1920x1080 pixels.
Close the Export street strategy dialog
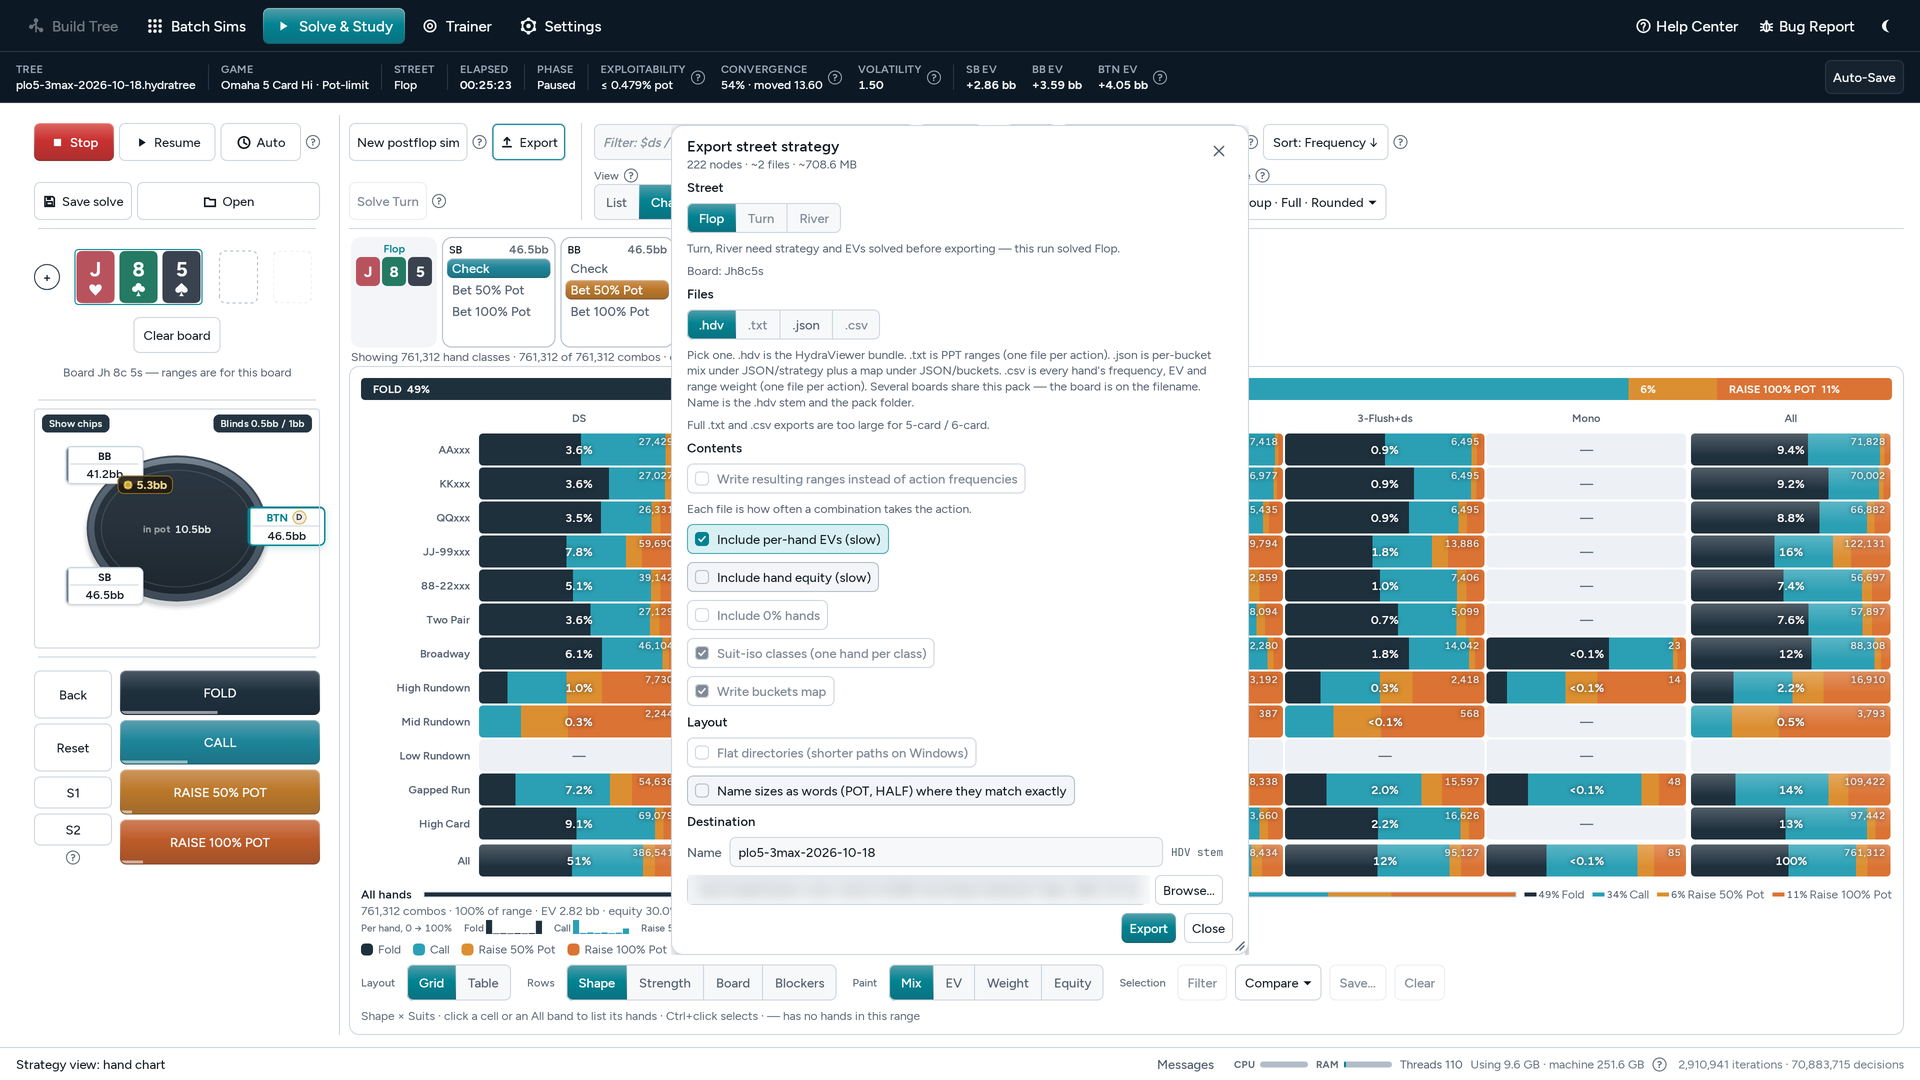[1219, 151]
